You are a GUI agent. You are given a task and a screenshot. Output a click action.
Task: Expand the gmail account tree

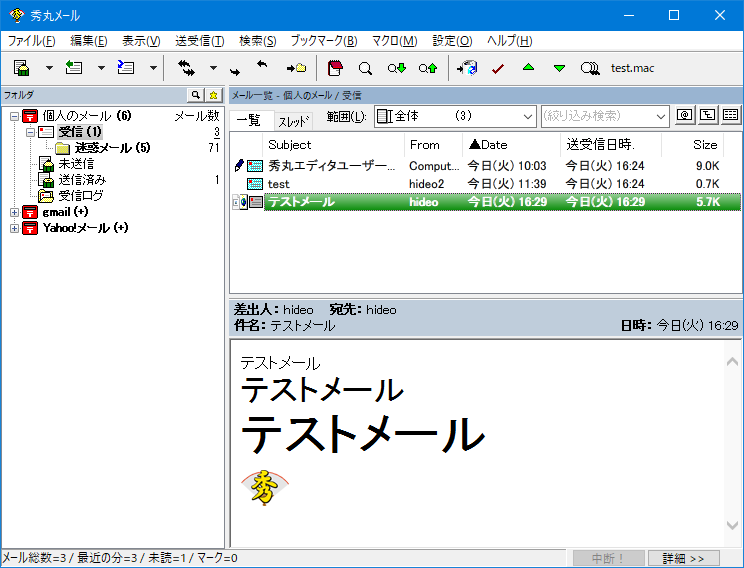pyautogui.click(x=14, y=212)
